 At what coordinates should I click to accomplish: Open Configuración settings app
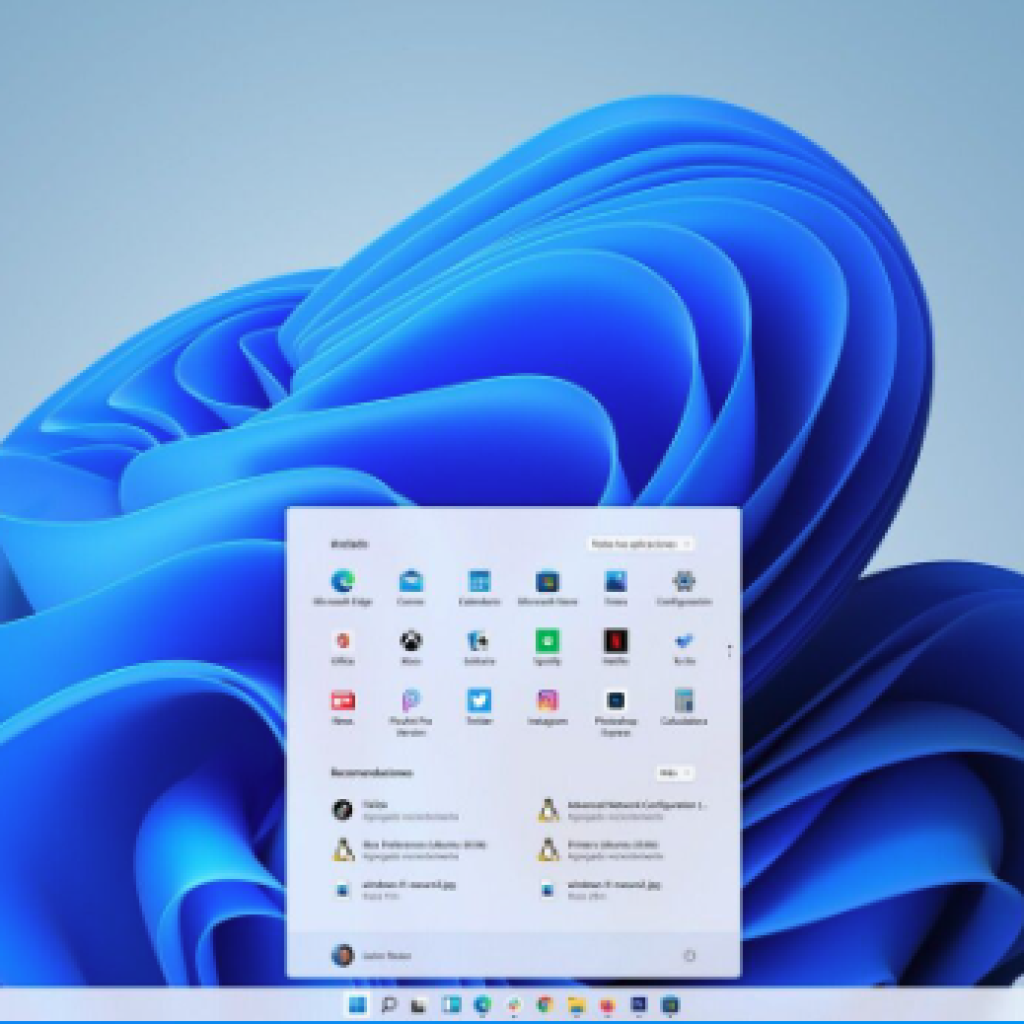pos(684,582)
